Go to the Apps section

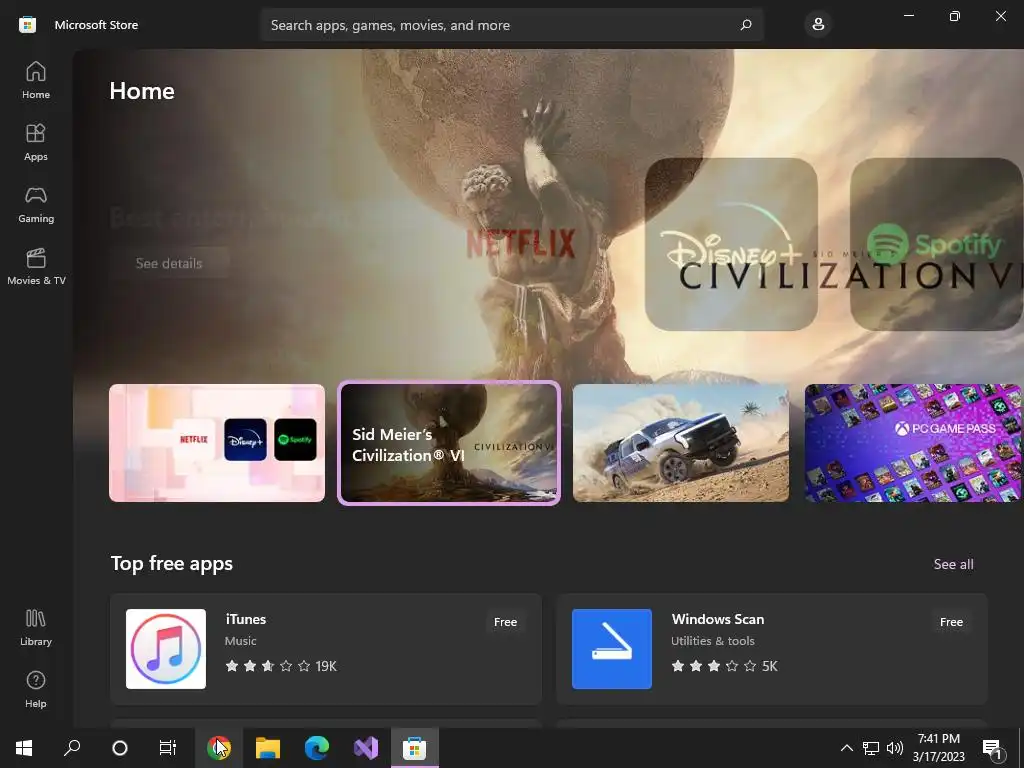point(36,142)
